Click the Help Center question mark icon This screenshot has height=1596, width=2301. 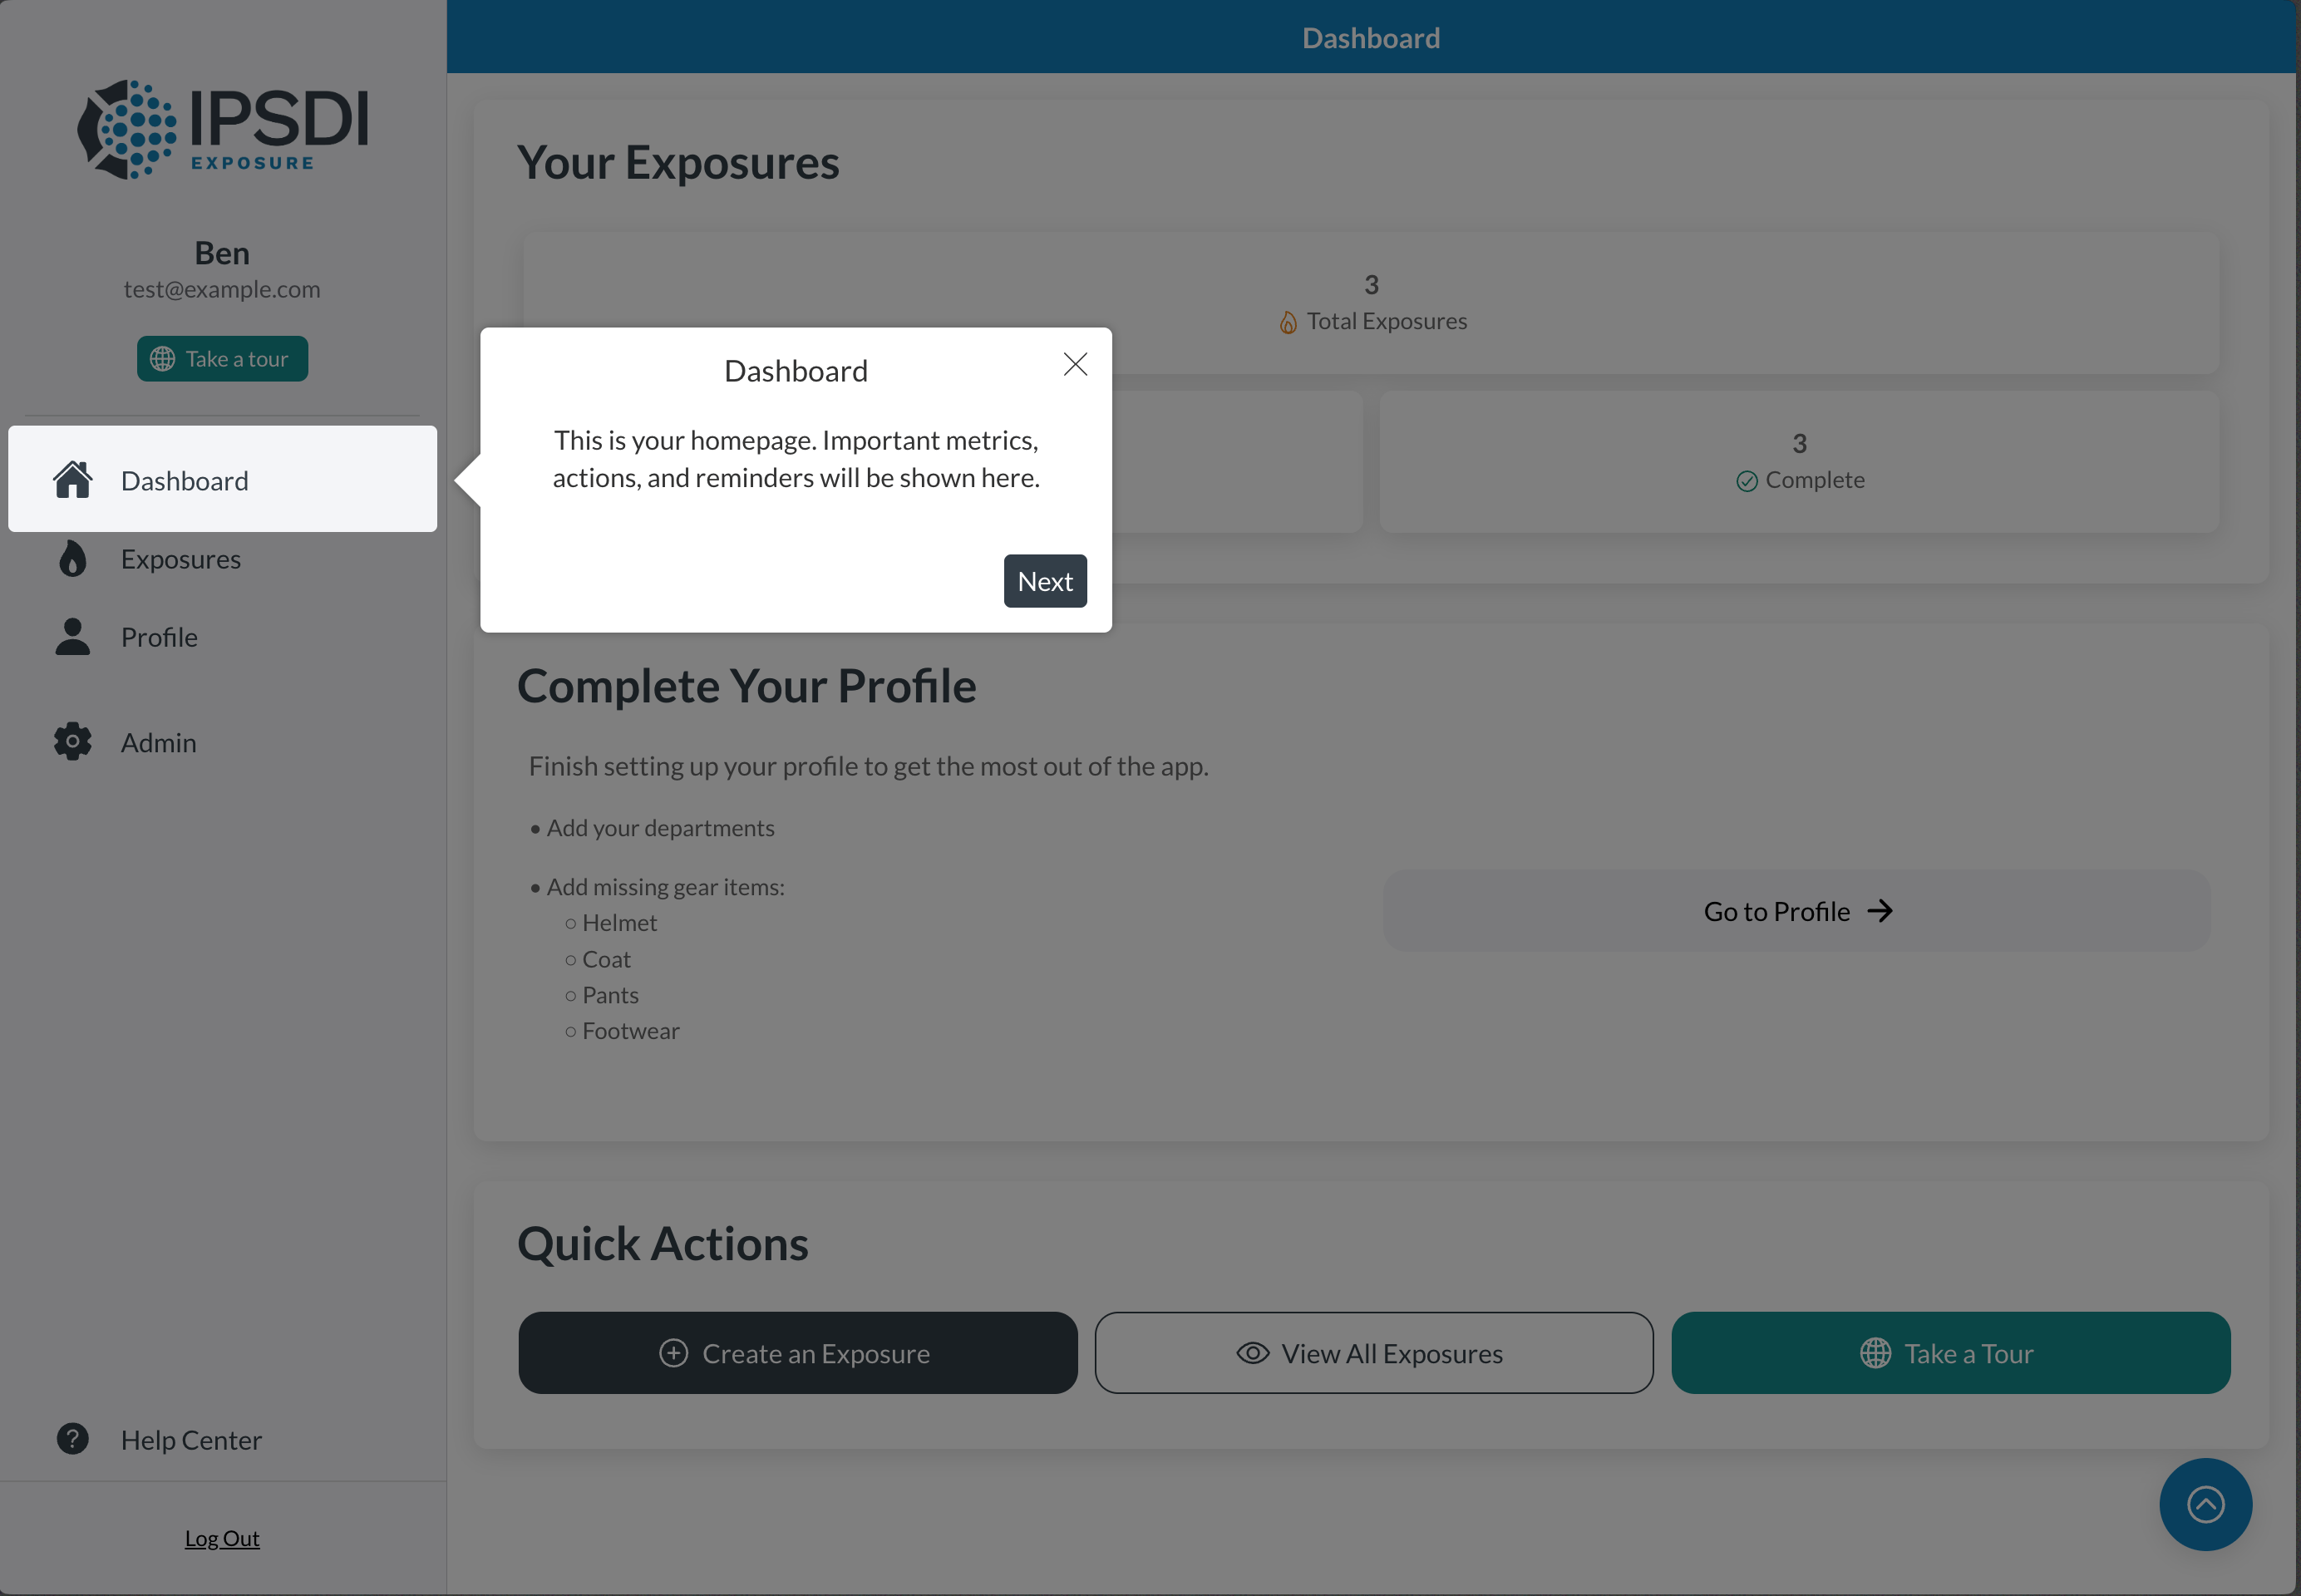pos(73,1439)
